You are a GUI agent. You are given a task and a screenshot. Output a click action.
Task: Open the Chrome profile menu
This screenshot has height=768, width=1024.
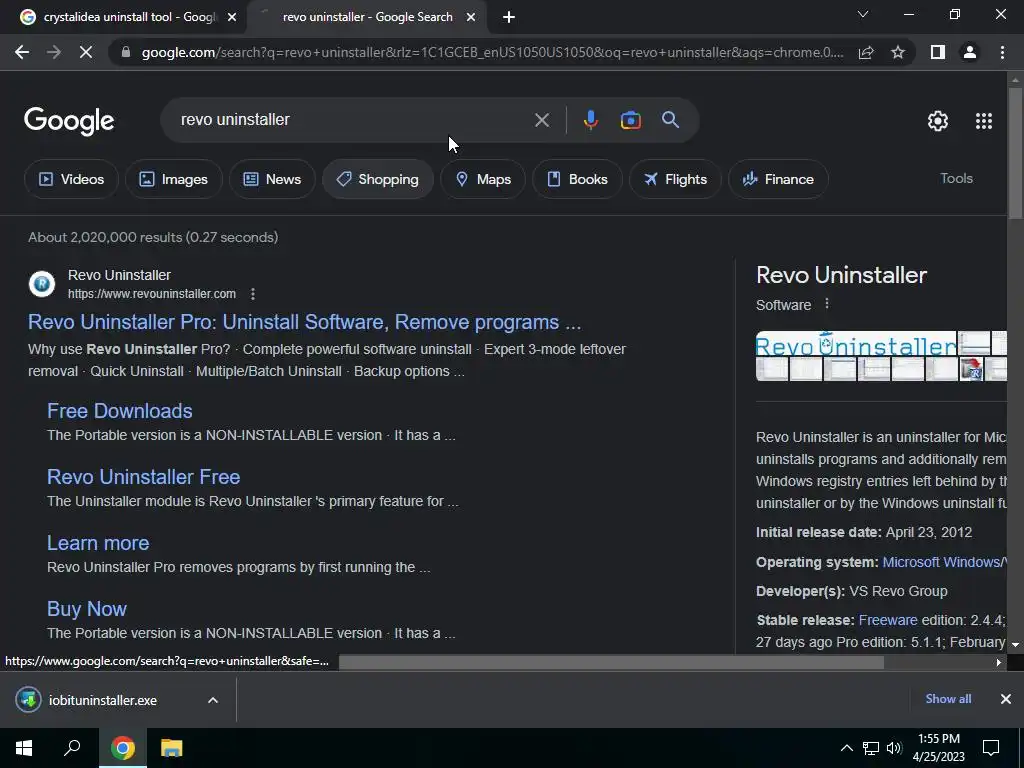[970, 52]
